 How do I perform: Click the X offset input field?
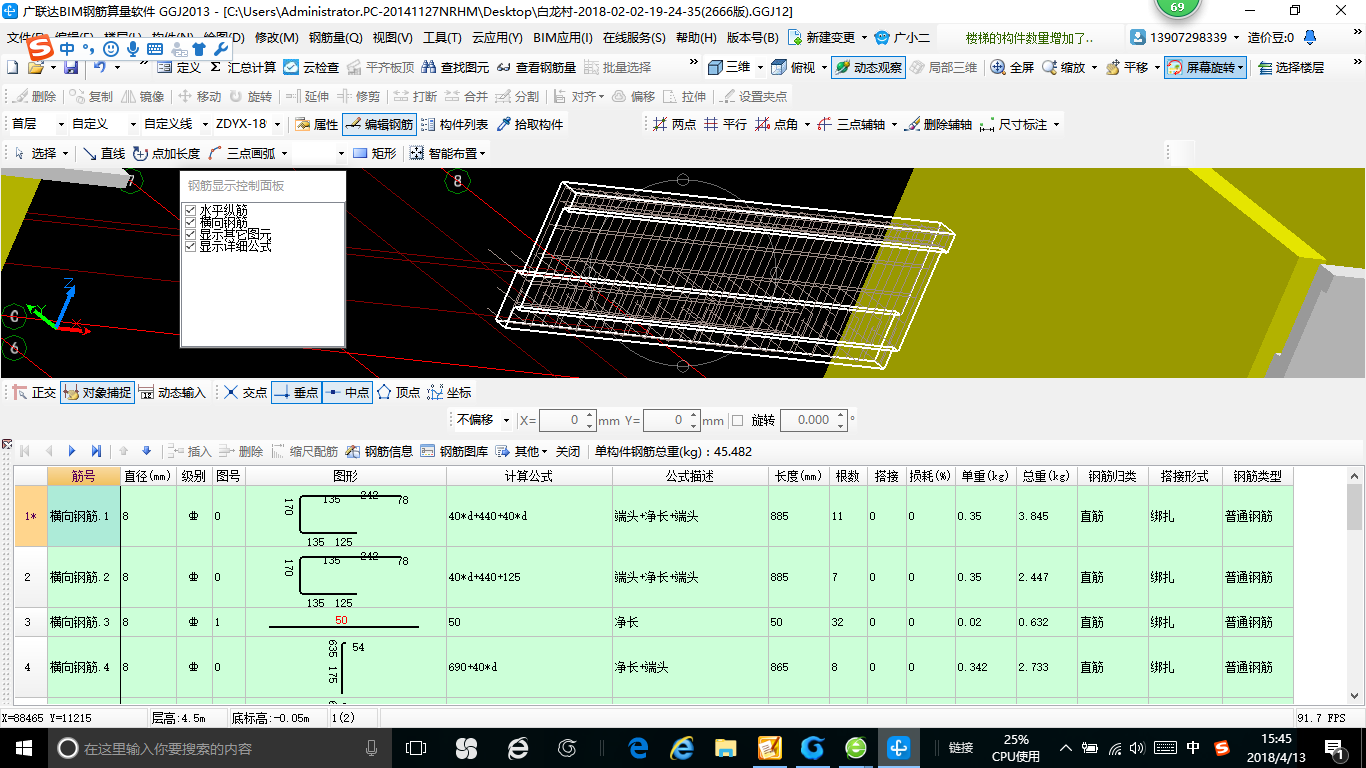tap(568, 420)
